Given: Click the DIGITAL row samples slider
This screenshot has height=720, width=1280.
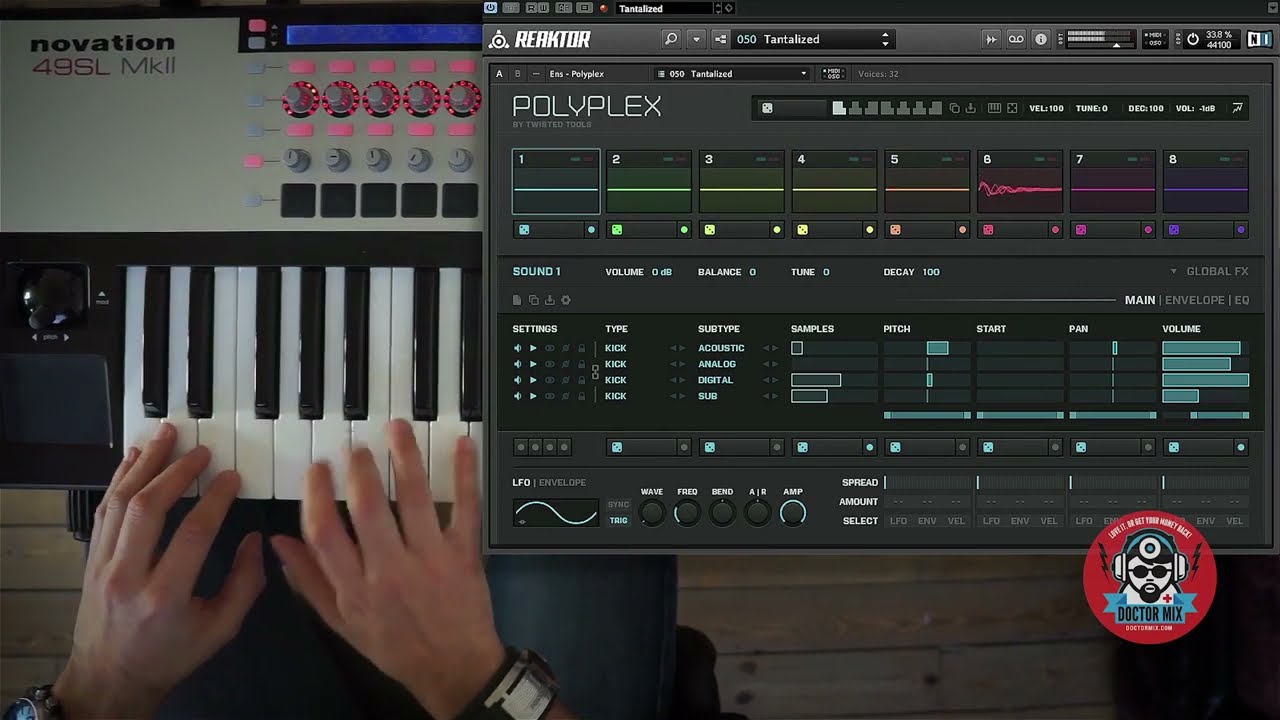Looking at the screenshot, I should [x=834, y=380].
